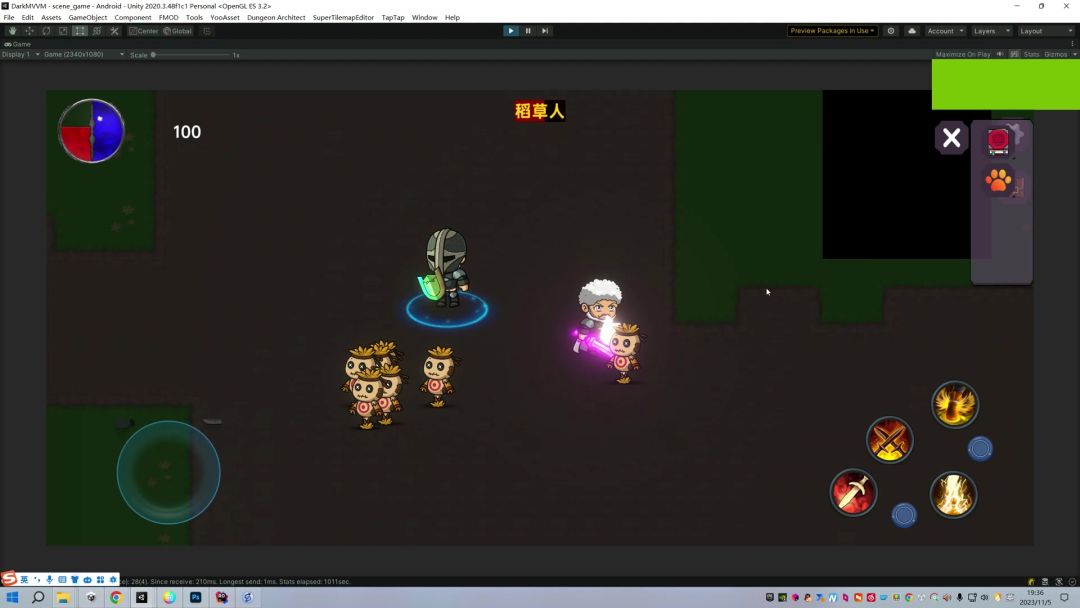Pause the game with Pause button
Screen dimensions: 1080x608
528,31
